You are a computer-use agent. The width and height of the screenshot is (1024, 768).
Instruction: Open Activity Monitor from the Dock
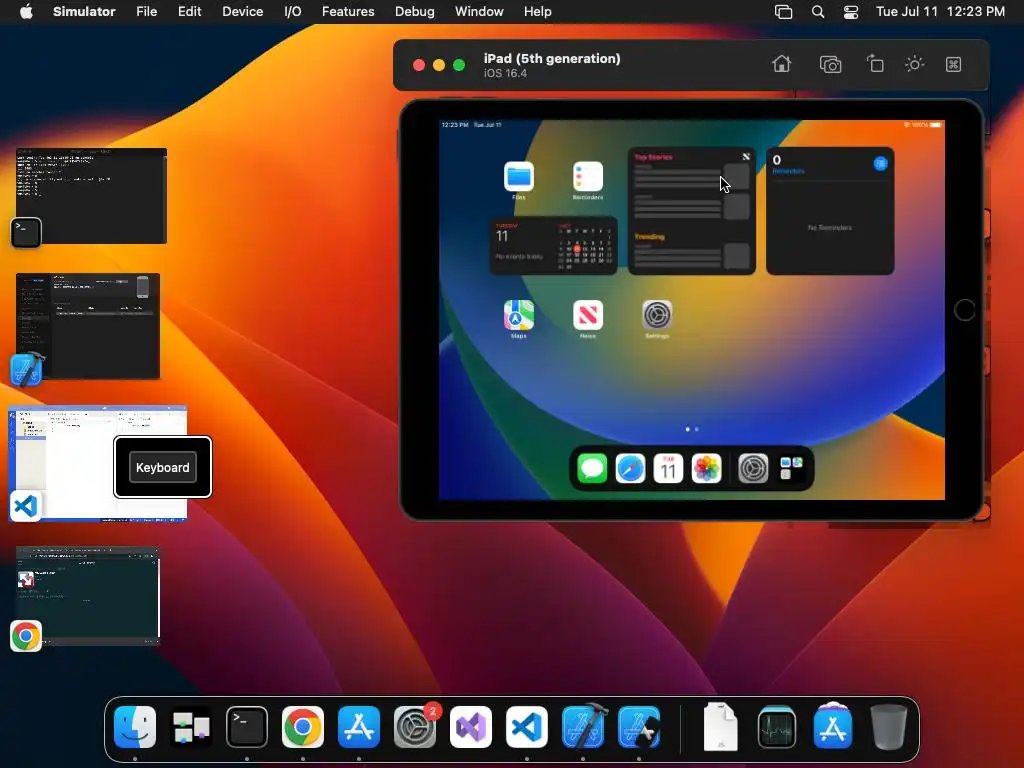(x=776, y=727)
